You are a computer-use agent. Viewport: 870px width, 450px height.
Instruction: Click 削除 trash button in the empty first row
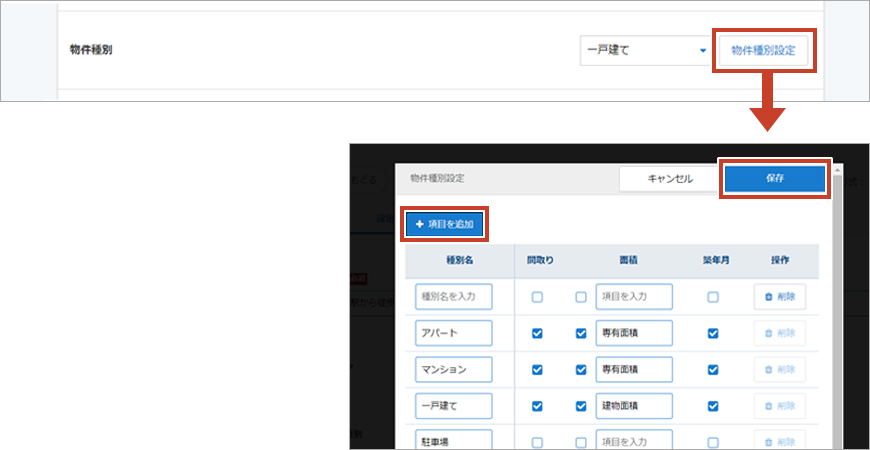[x=779, y=297]
